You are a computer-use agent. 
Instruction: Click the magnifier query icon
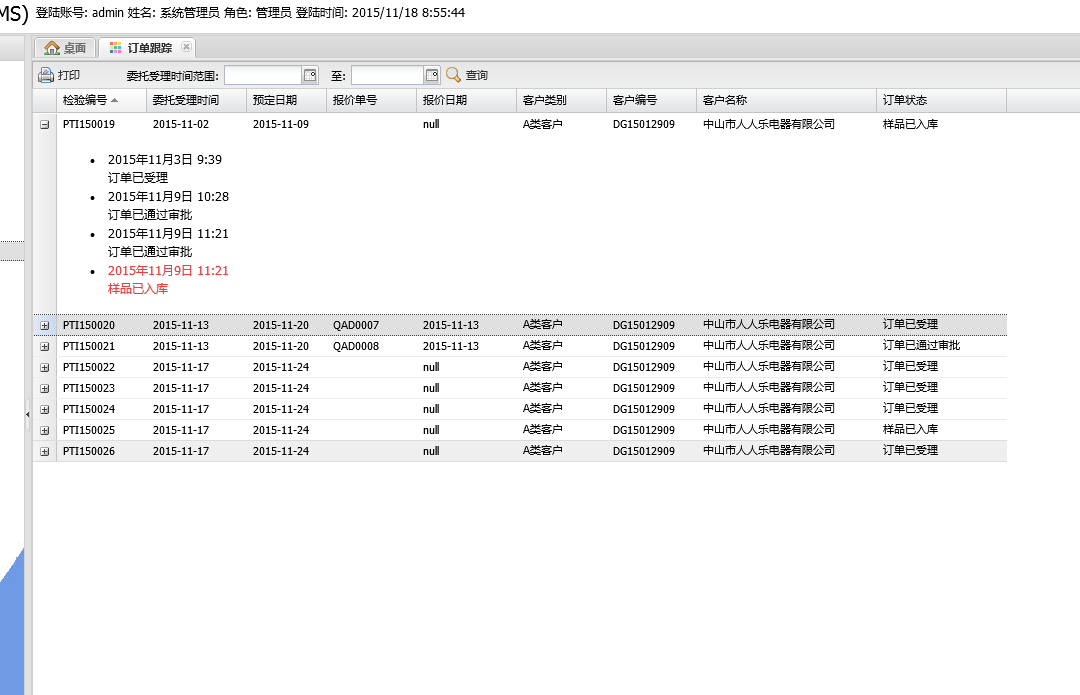[x=453, y=75]
